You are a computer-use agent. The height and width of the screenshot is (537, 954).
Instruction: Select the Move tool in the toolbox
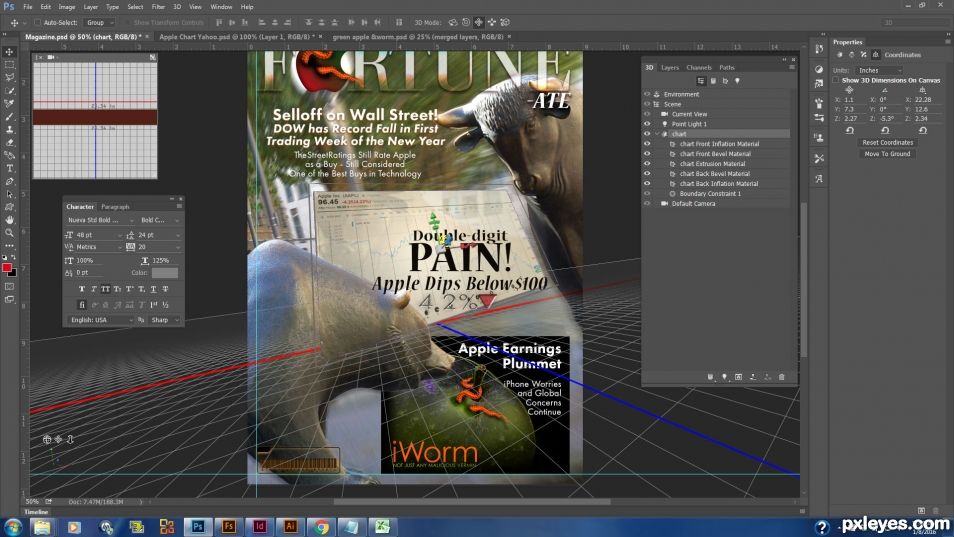[x=9, y=52]
